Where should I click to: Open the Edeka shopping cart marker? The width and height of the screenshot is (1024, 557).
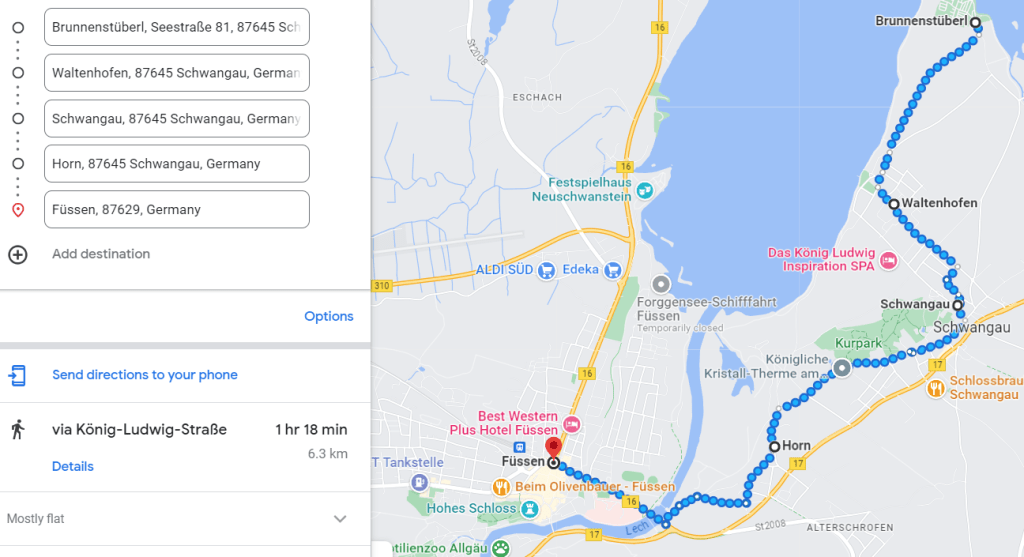tap(613, 270)
